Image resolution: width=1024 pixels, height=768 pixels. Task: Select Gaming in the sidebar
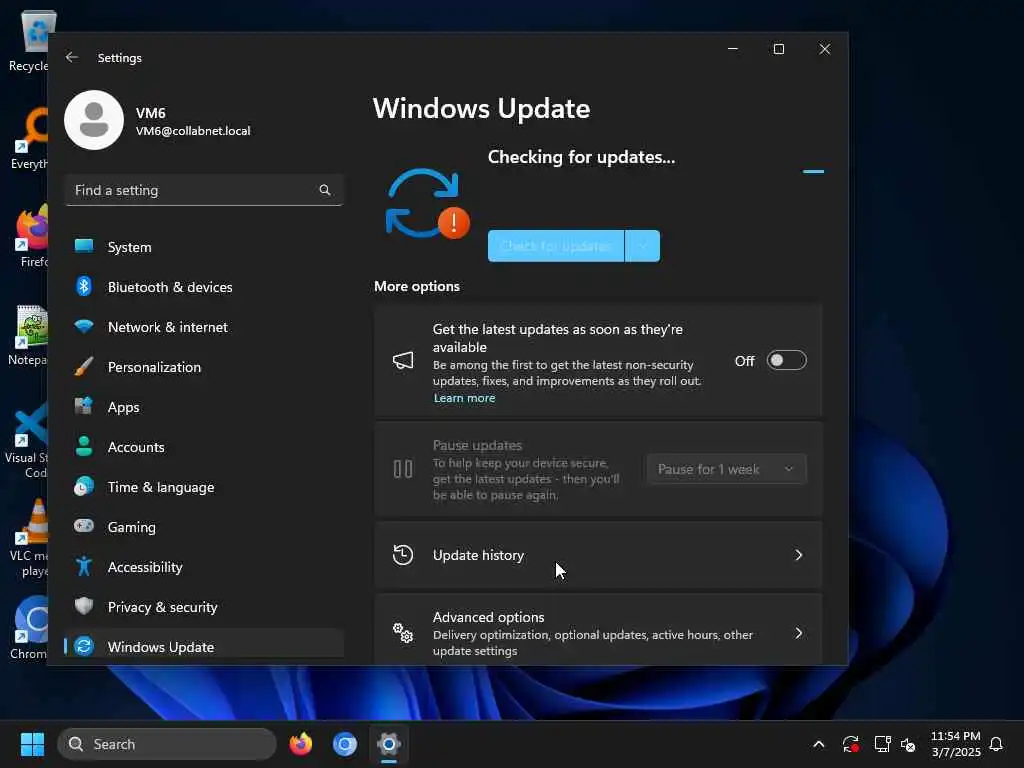tap(204, 527)
